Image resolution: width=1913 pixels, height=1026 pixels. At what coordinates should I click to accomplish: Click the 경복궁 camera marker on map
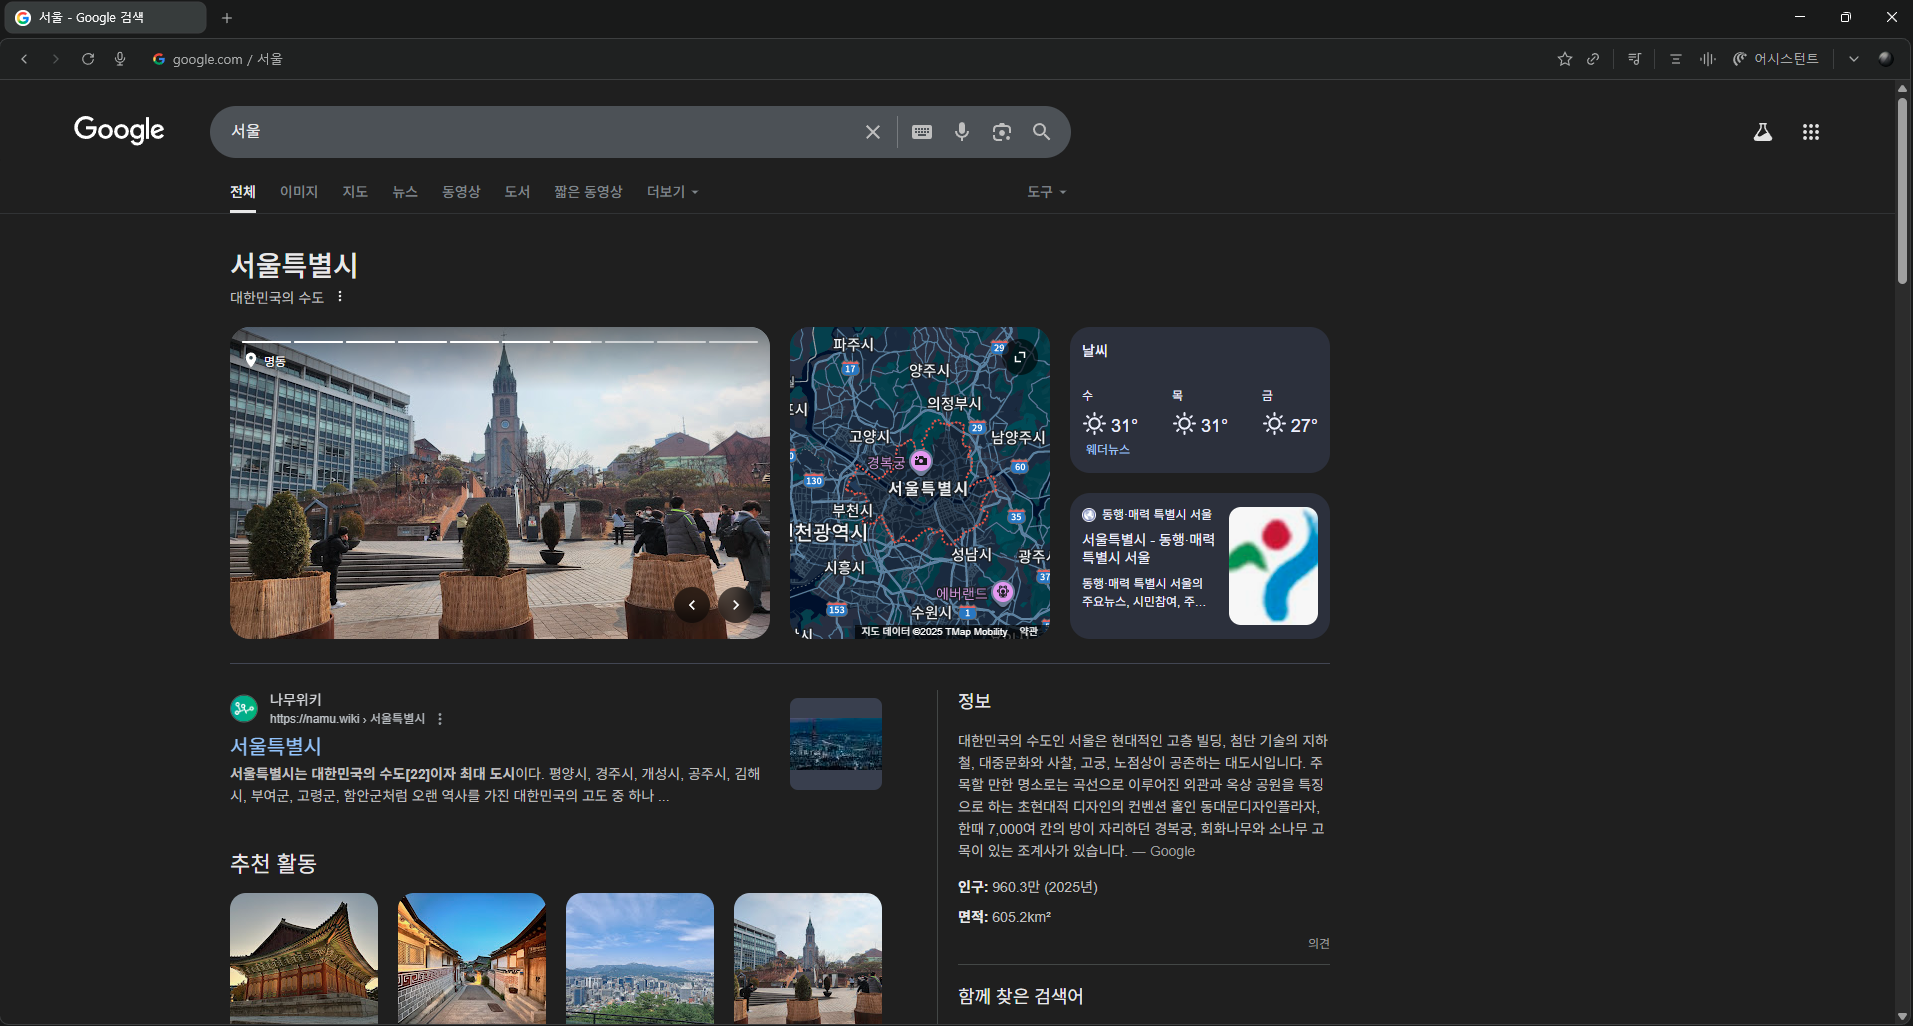(x=921, y=461)
